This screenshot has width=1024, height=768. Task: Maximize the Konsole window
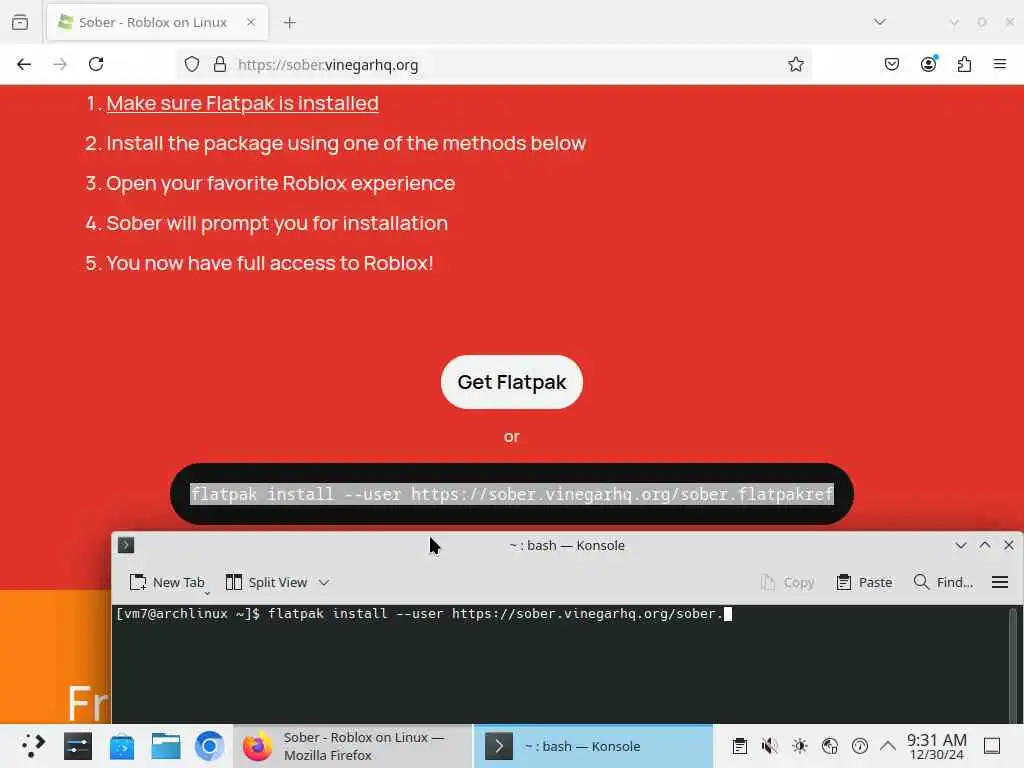pyautogui.click(x=985, y=545)
